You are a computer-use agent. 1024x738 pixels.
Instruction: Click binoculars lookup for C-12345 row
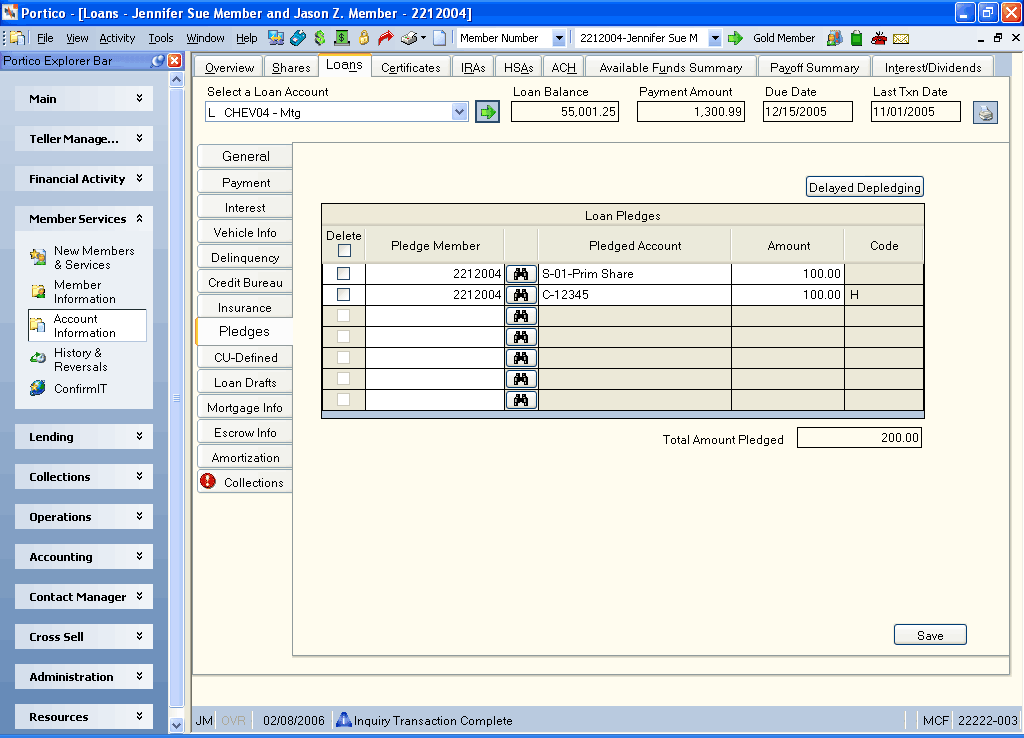point(520,295)
